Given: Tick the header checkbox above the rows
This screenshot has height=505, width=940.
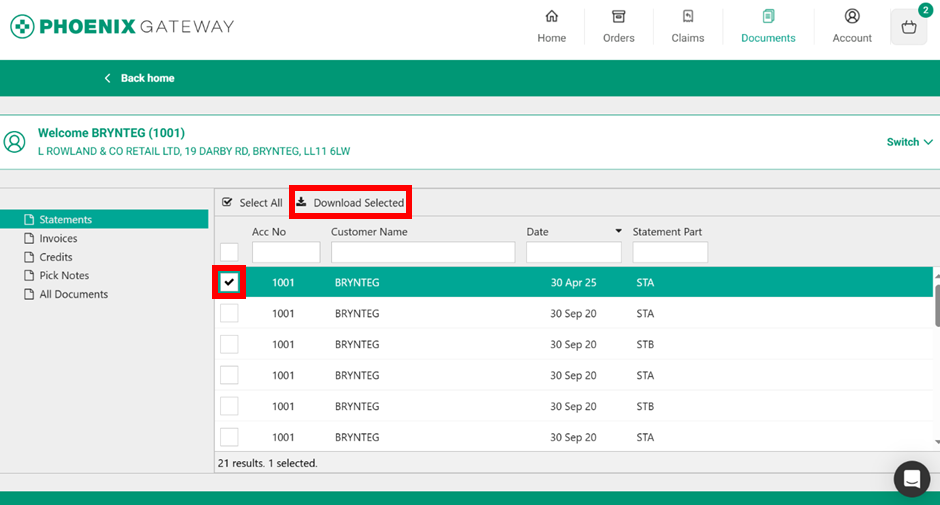Looking at the screenshot, I should 229,252.
